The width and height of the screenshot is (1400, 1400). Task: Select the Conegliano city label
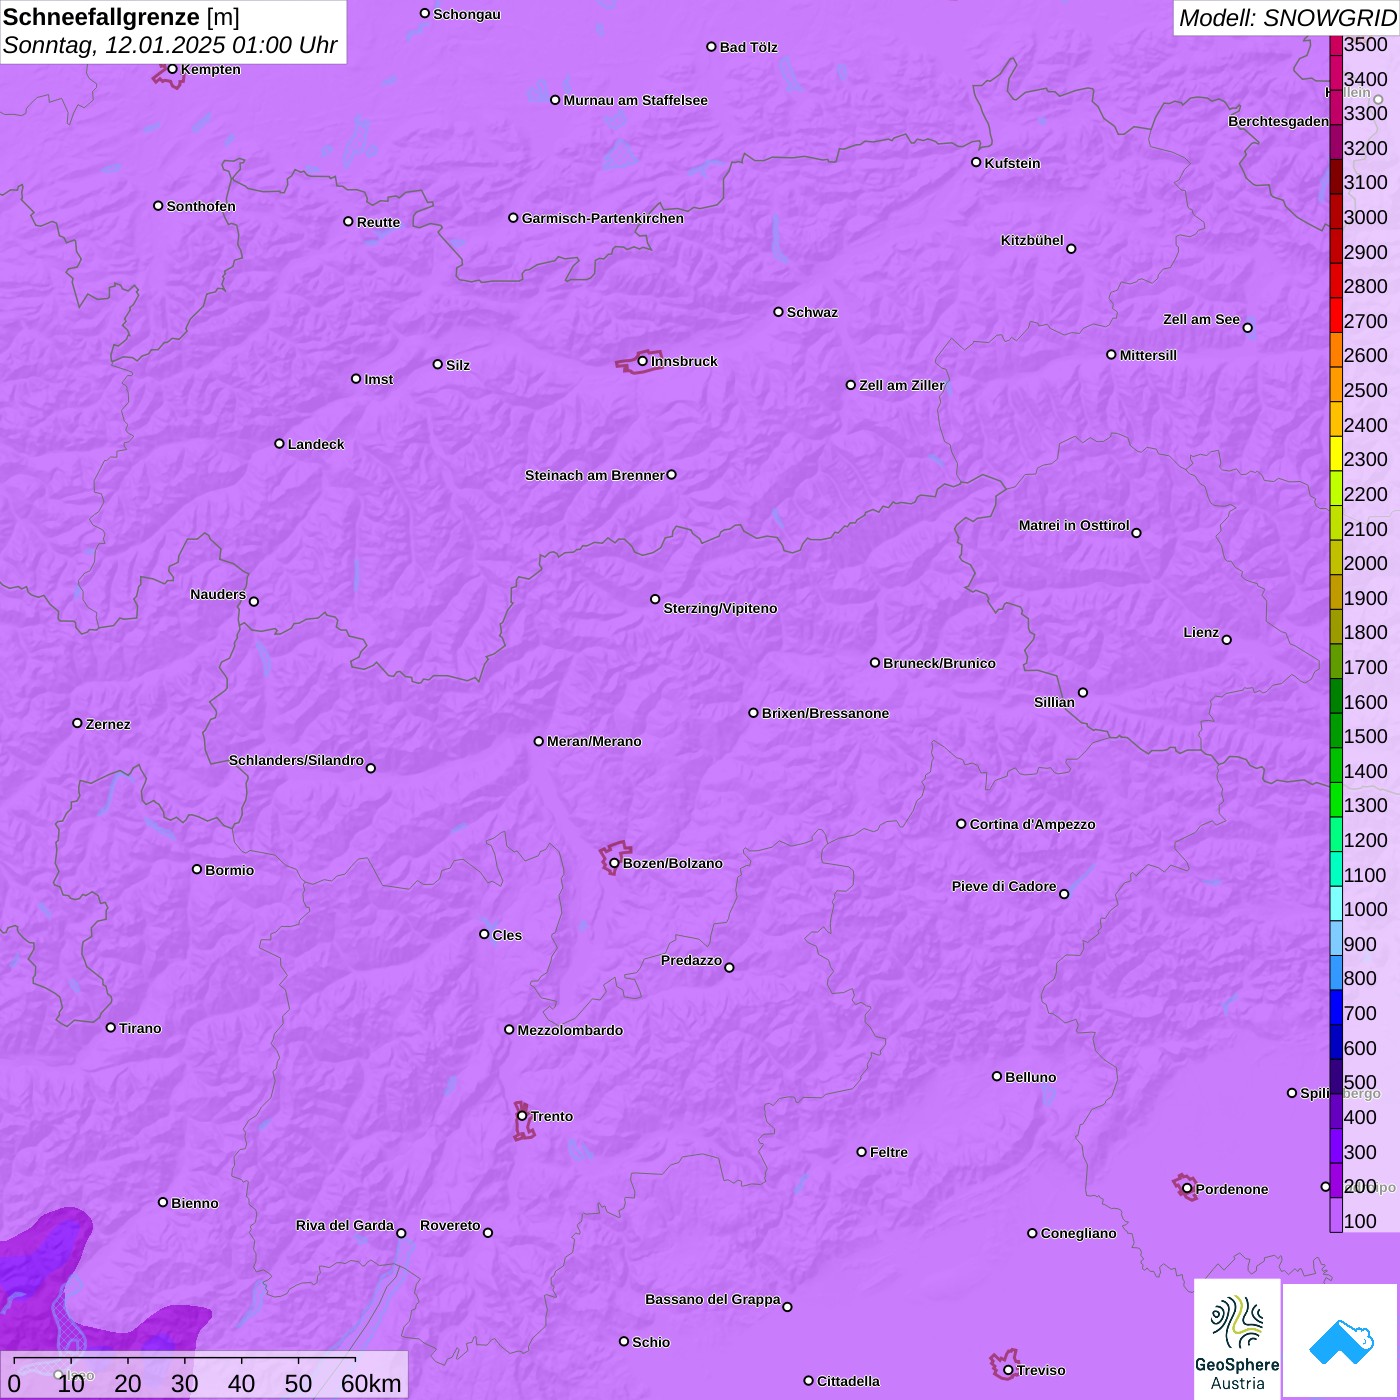coord(1078,1233)
